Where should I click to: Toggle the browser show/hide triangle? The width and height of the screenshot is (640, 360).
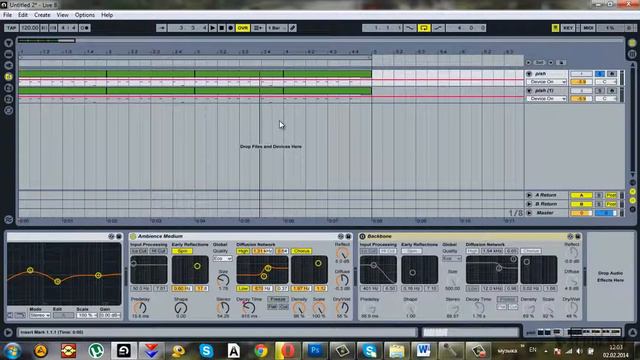coord(8,43)
